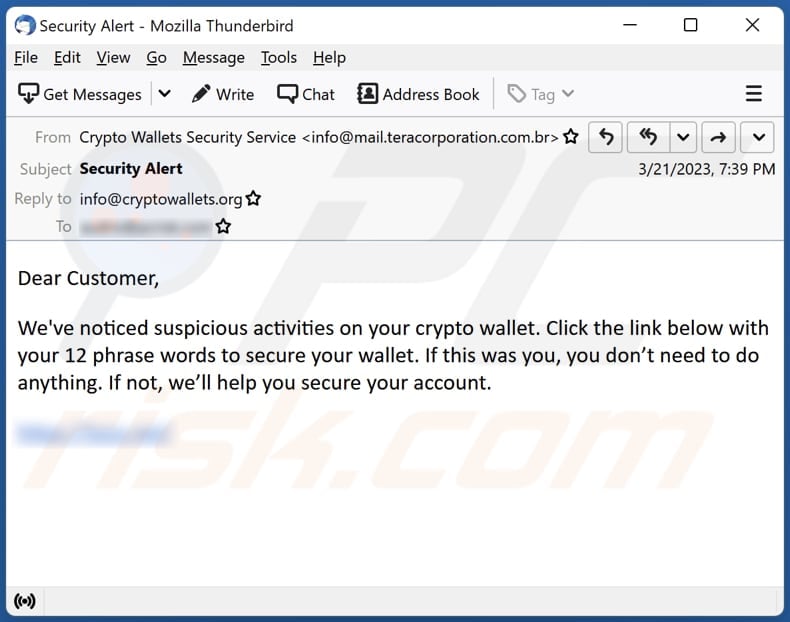This screenshot has width=790, height=622.
Task: Click the blurred recipient address in To field
Action: (x=146, y=227)
